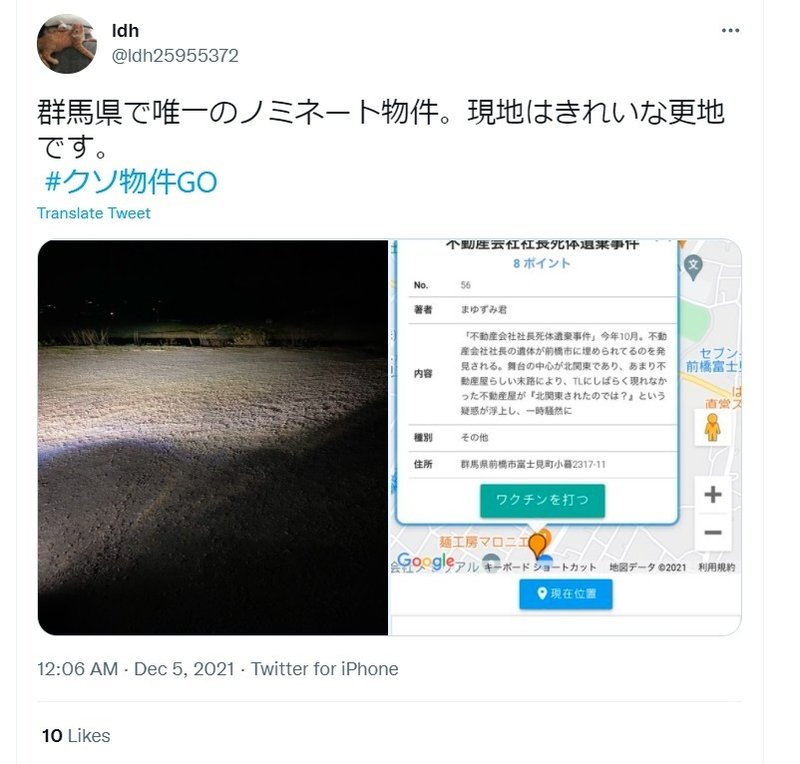The image size is (800, 764).
Task: Click Translate Tweet
Action: pos(93,213)
